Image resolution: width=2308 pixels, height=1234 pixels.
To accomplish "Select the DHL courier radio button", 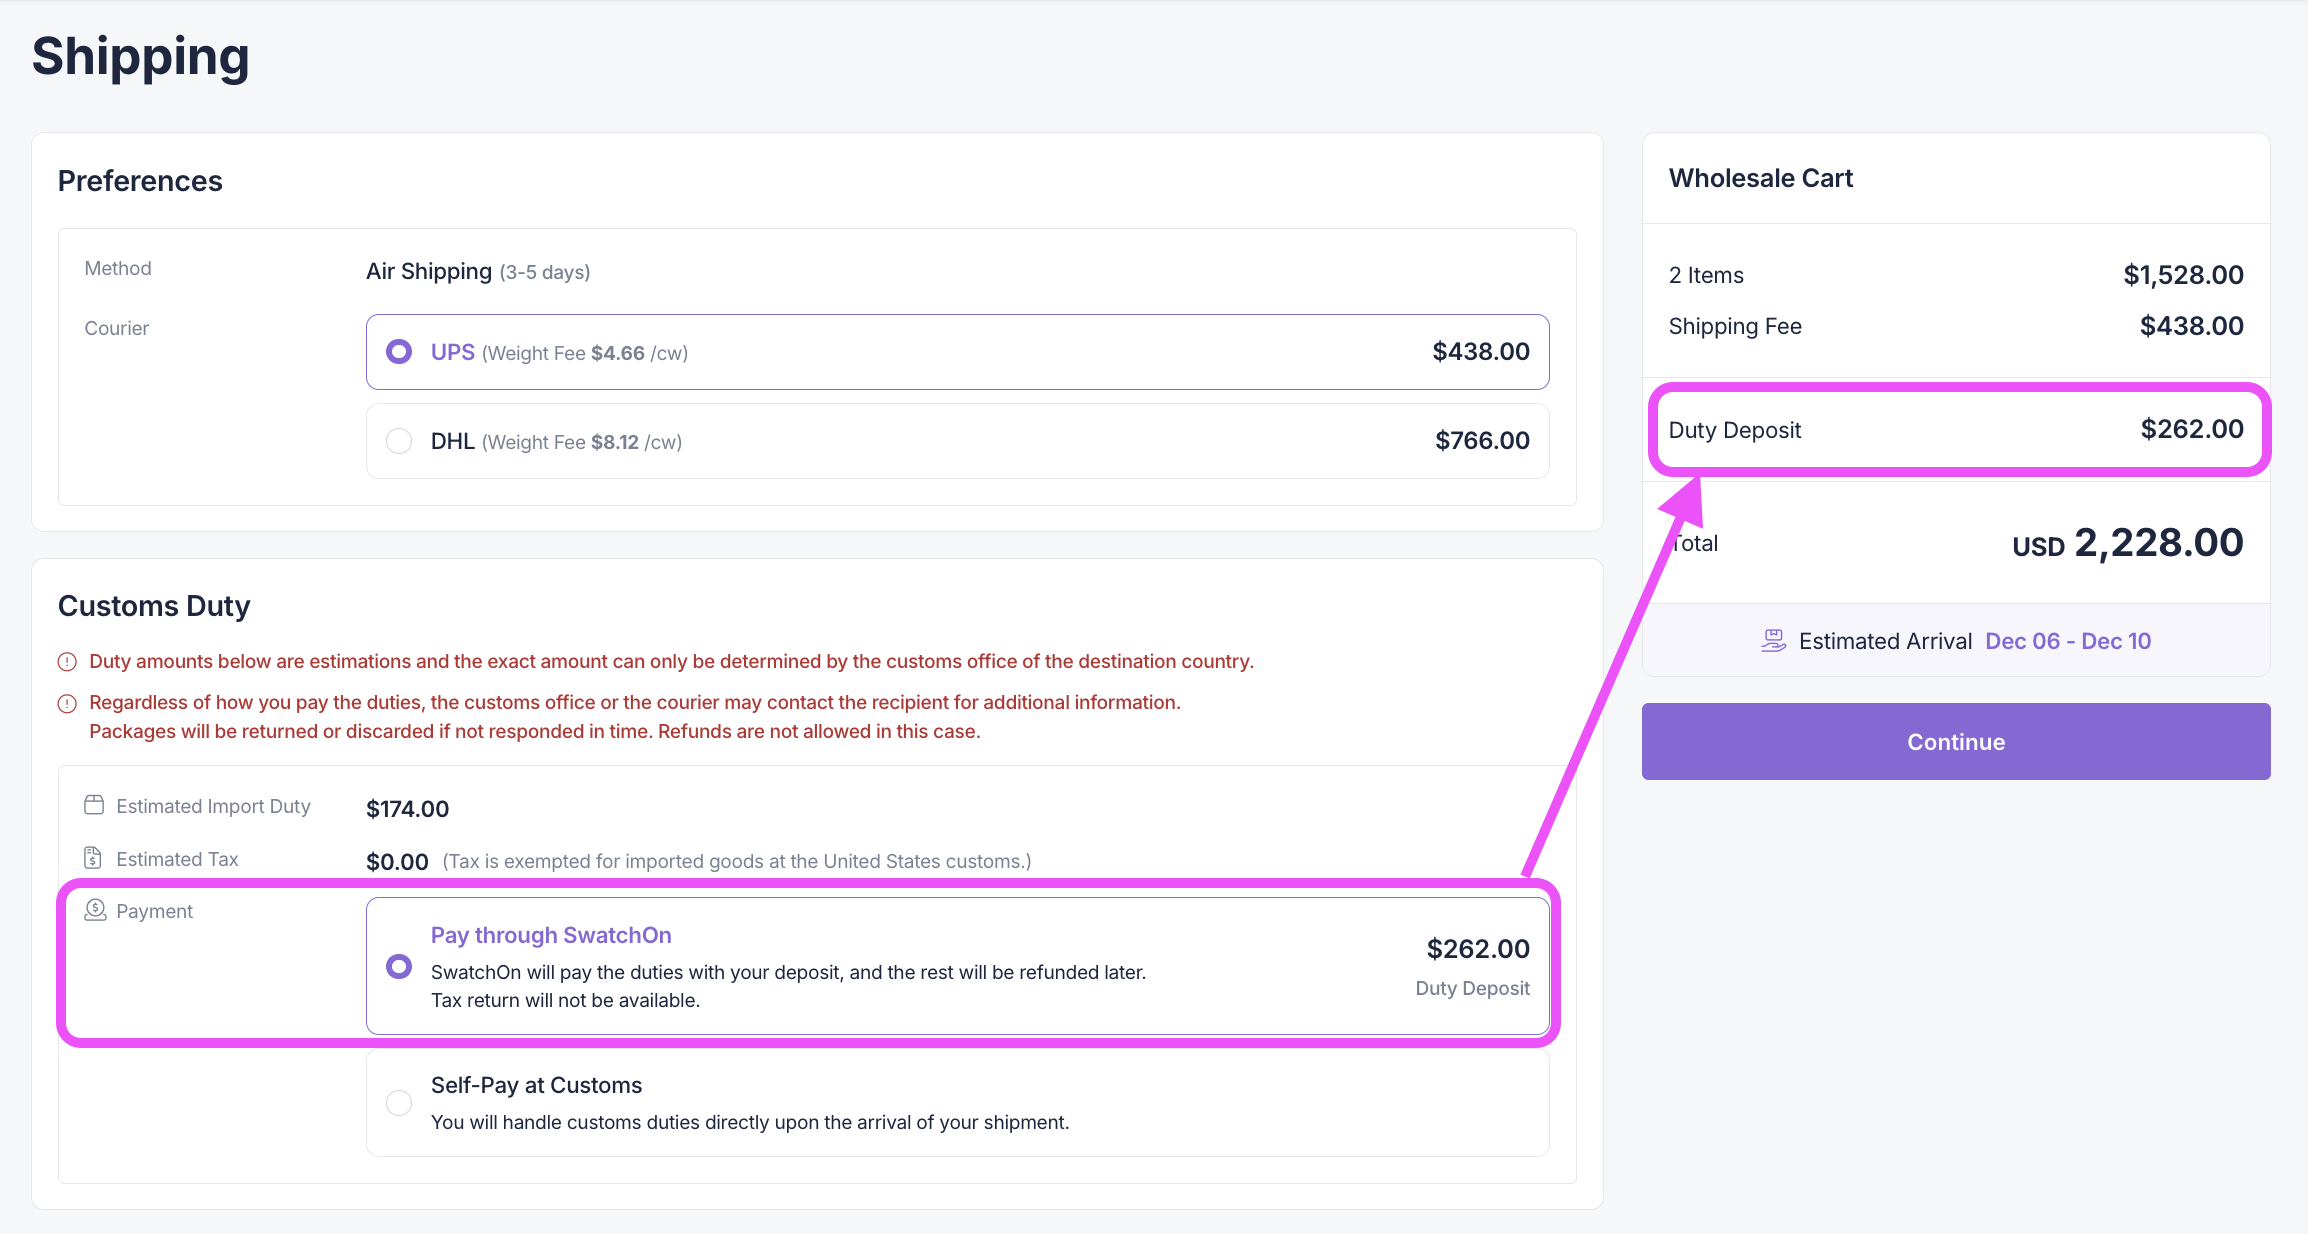I will click(399, 441).
